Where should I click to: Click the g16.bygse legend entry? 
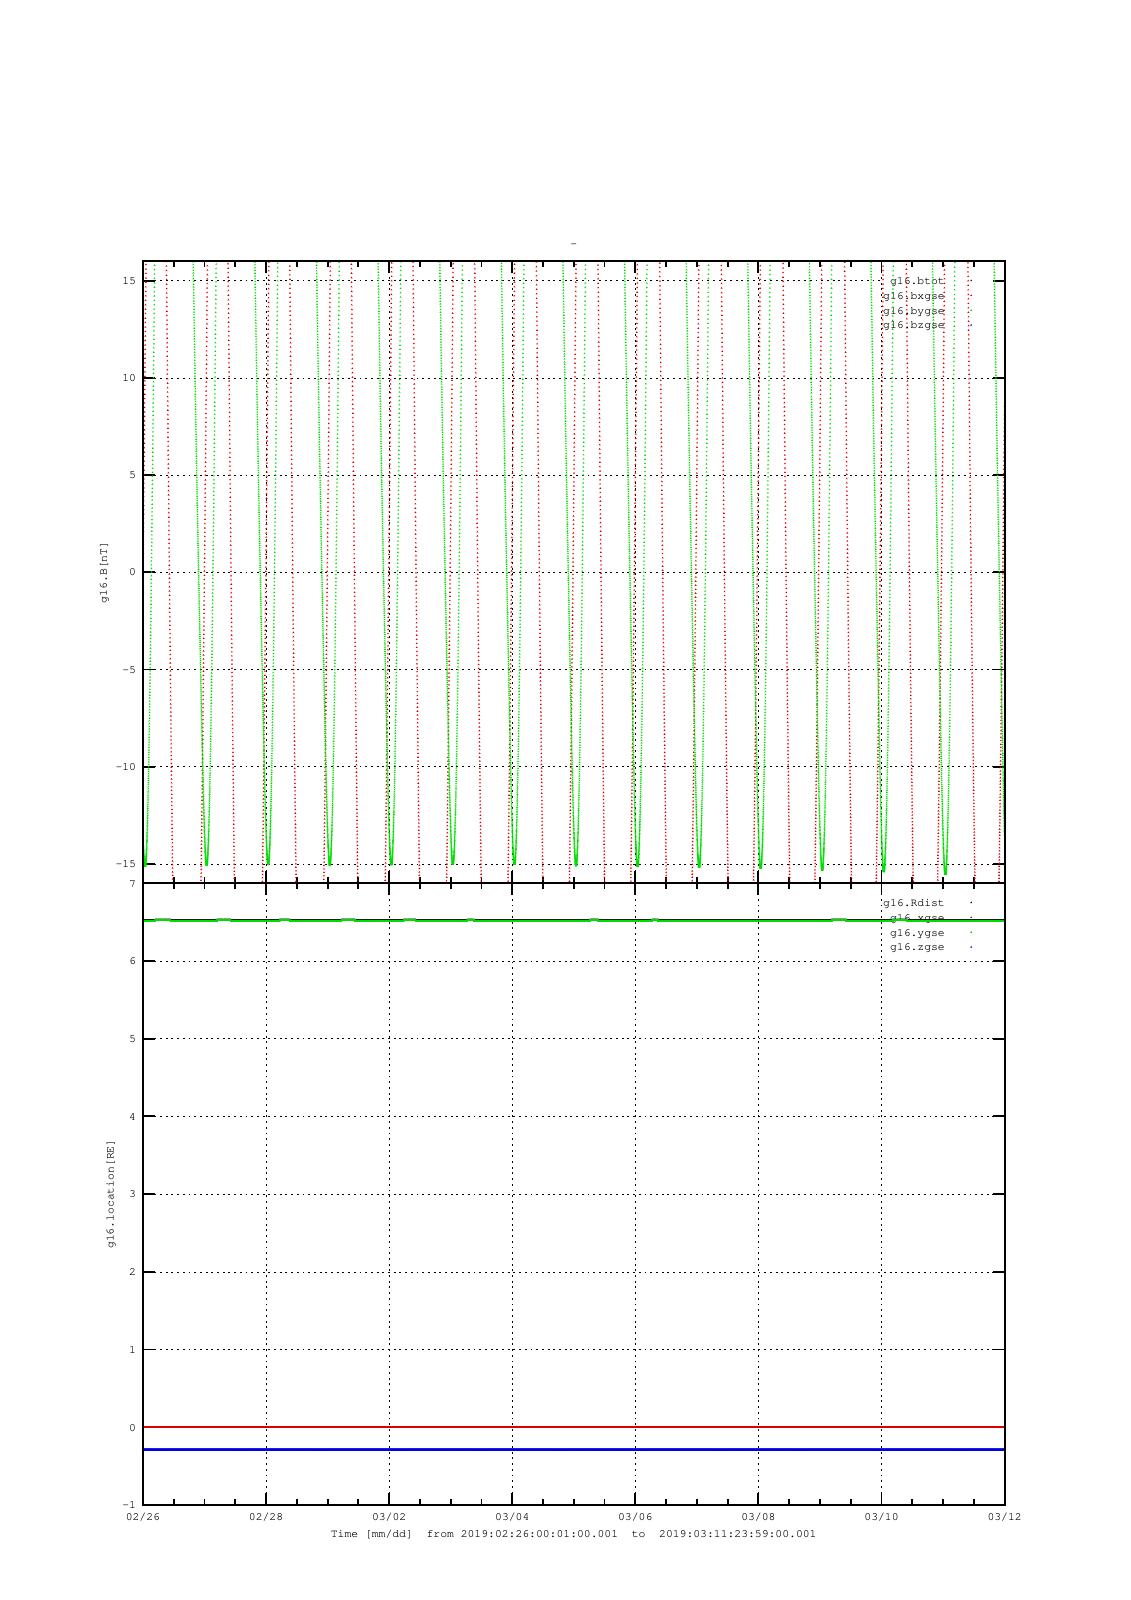point(913,311)
